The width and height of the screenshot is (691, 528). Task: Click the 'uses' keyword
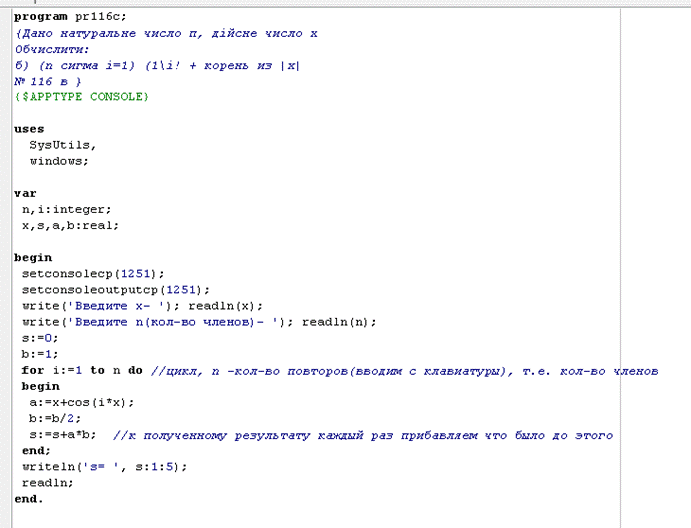(x=29, y=129)
